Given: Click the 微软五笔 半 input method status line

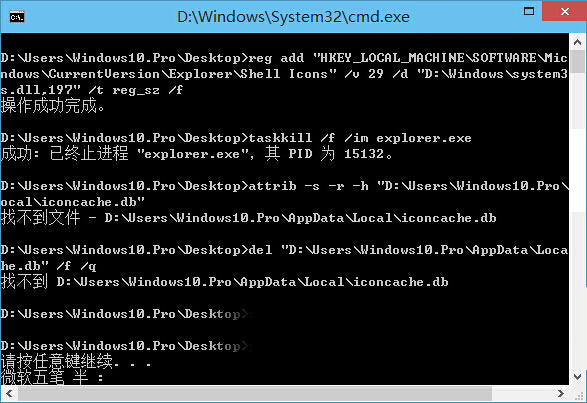Looking at the screenshot, I should (52, 377).
